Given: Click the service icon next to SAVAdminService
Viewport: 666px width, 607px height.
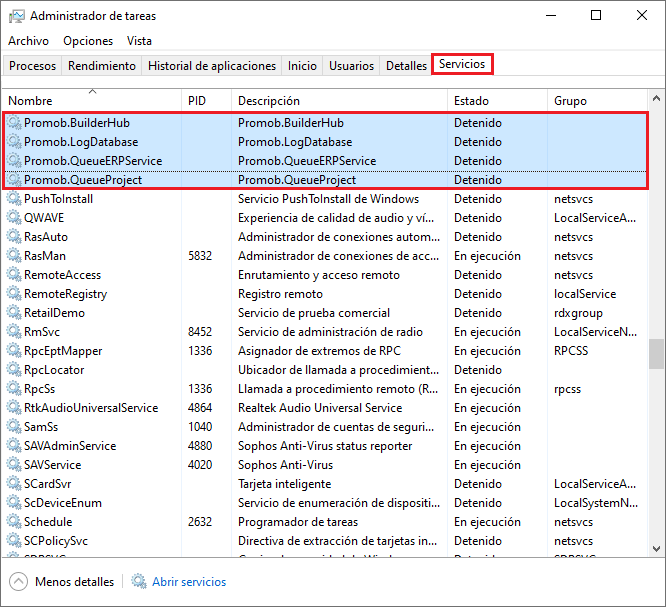Looking at the screenshot, I should (14, 446).
